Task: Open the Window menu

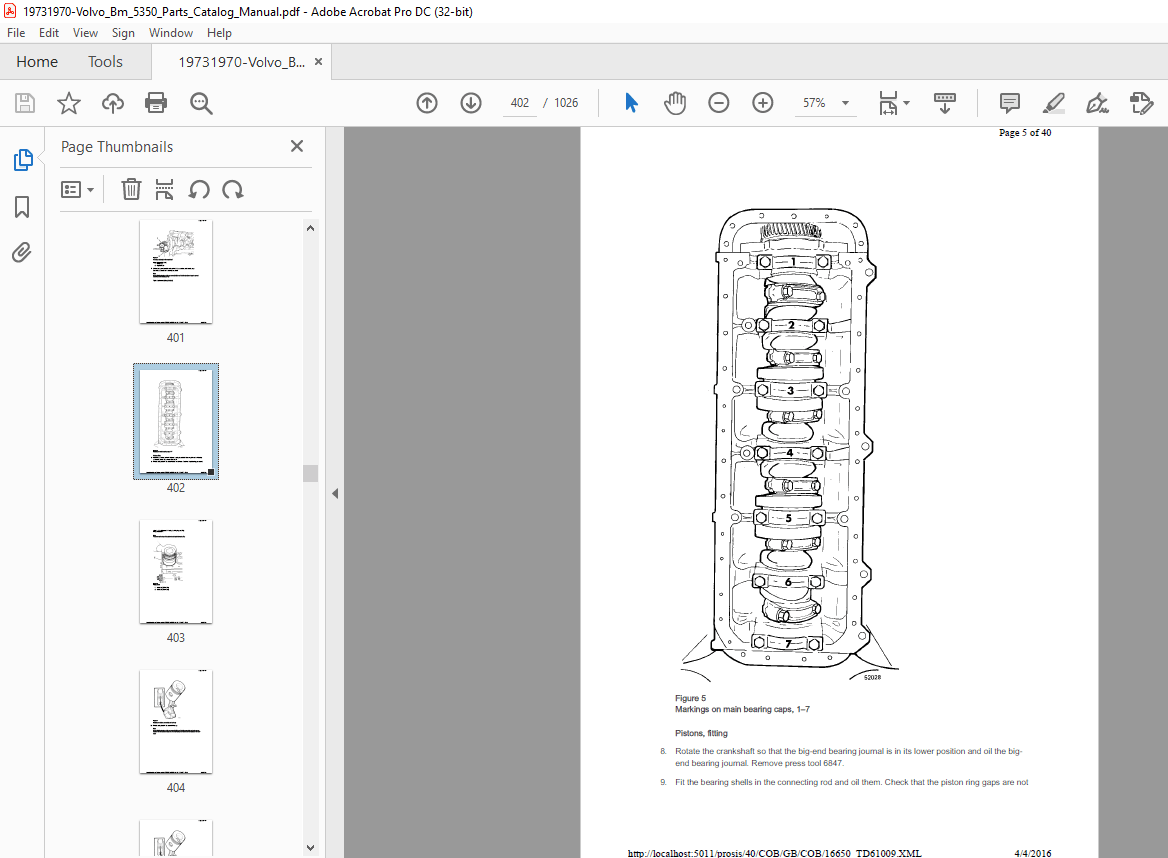Action: [x=171, y=33]
